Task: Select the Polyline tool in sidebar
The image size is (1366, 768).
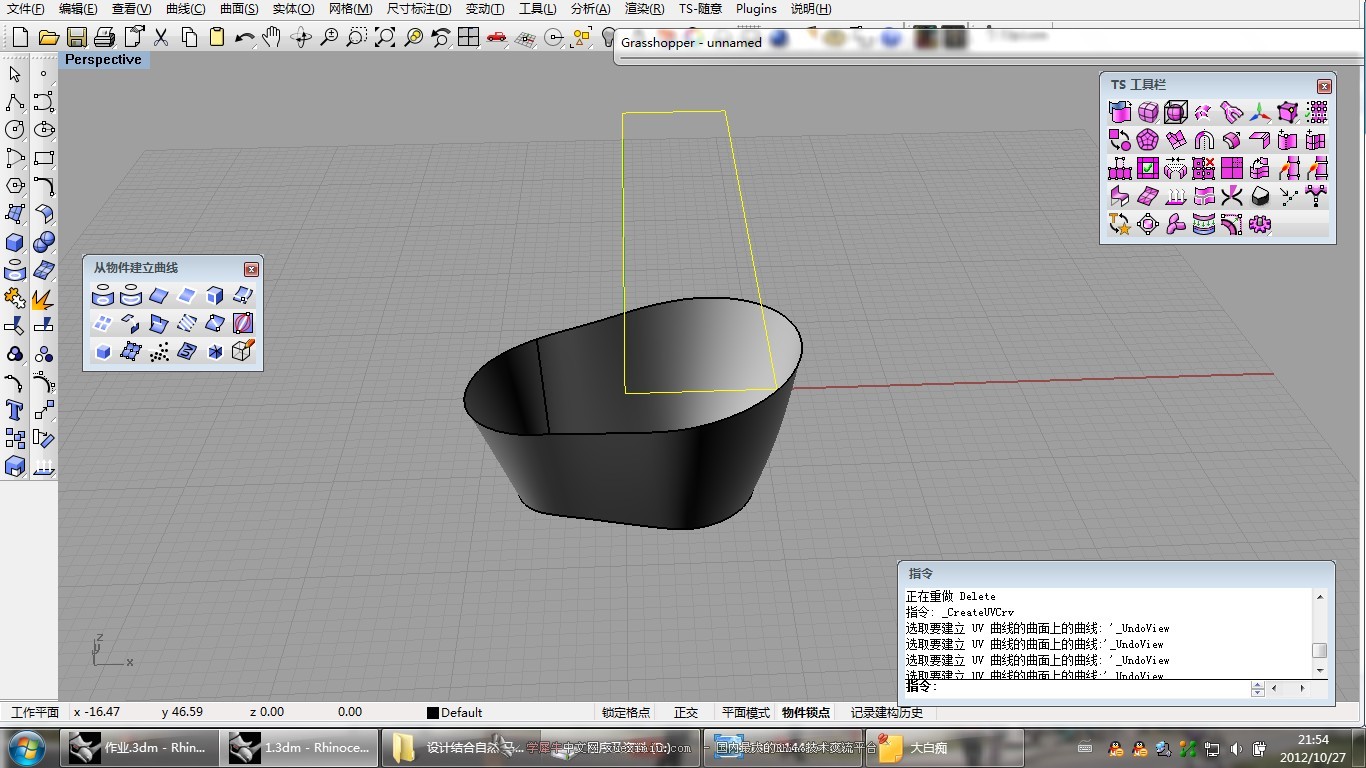Action: [15, 102]
